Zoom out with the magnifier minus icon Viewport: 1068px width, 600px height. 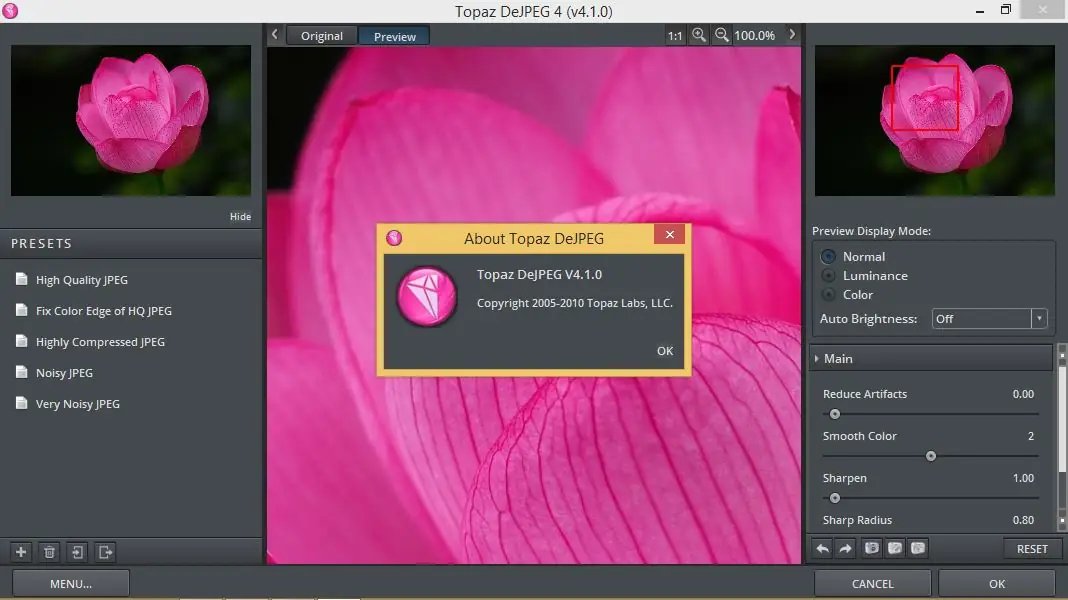[722, 35]
